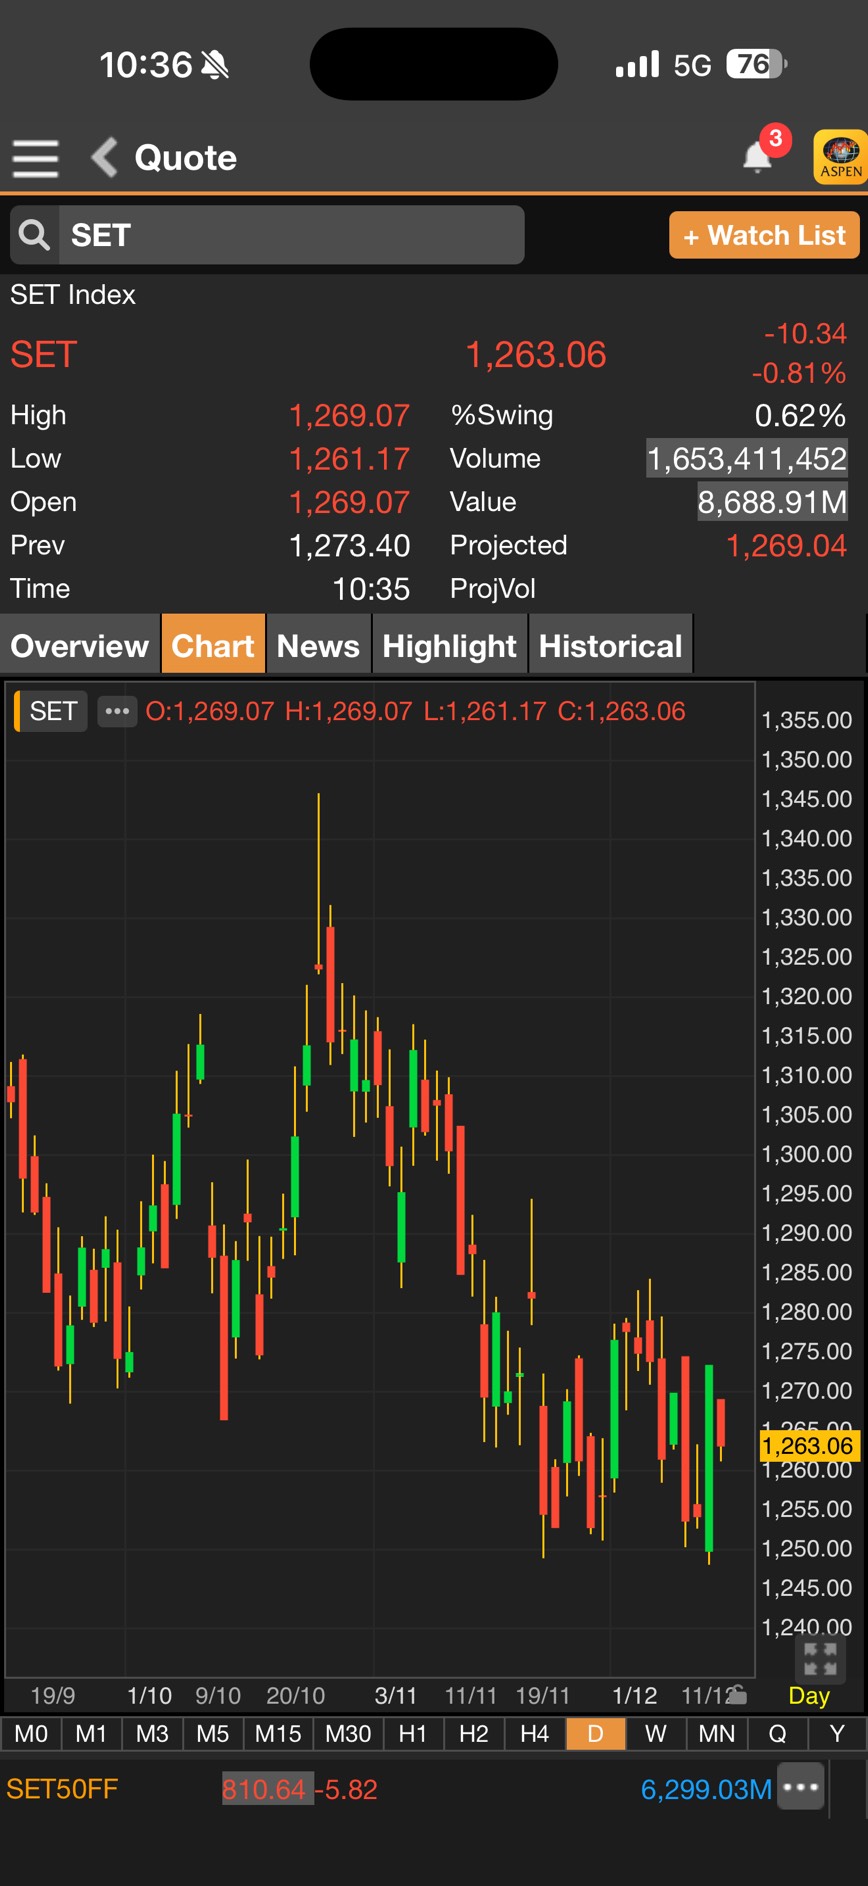Tap the SET symbol search field
This screenshot has height=1886, width=868.
click(290, 235)
